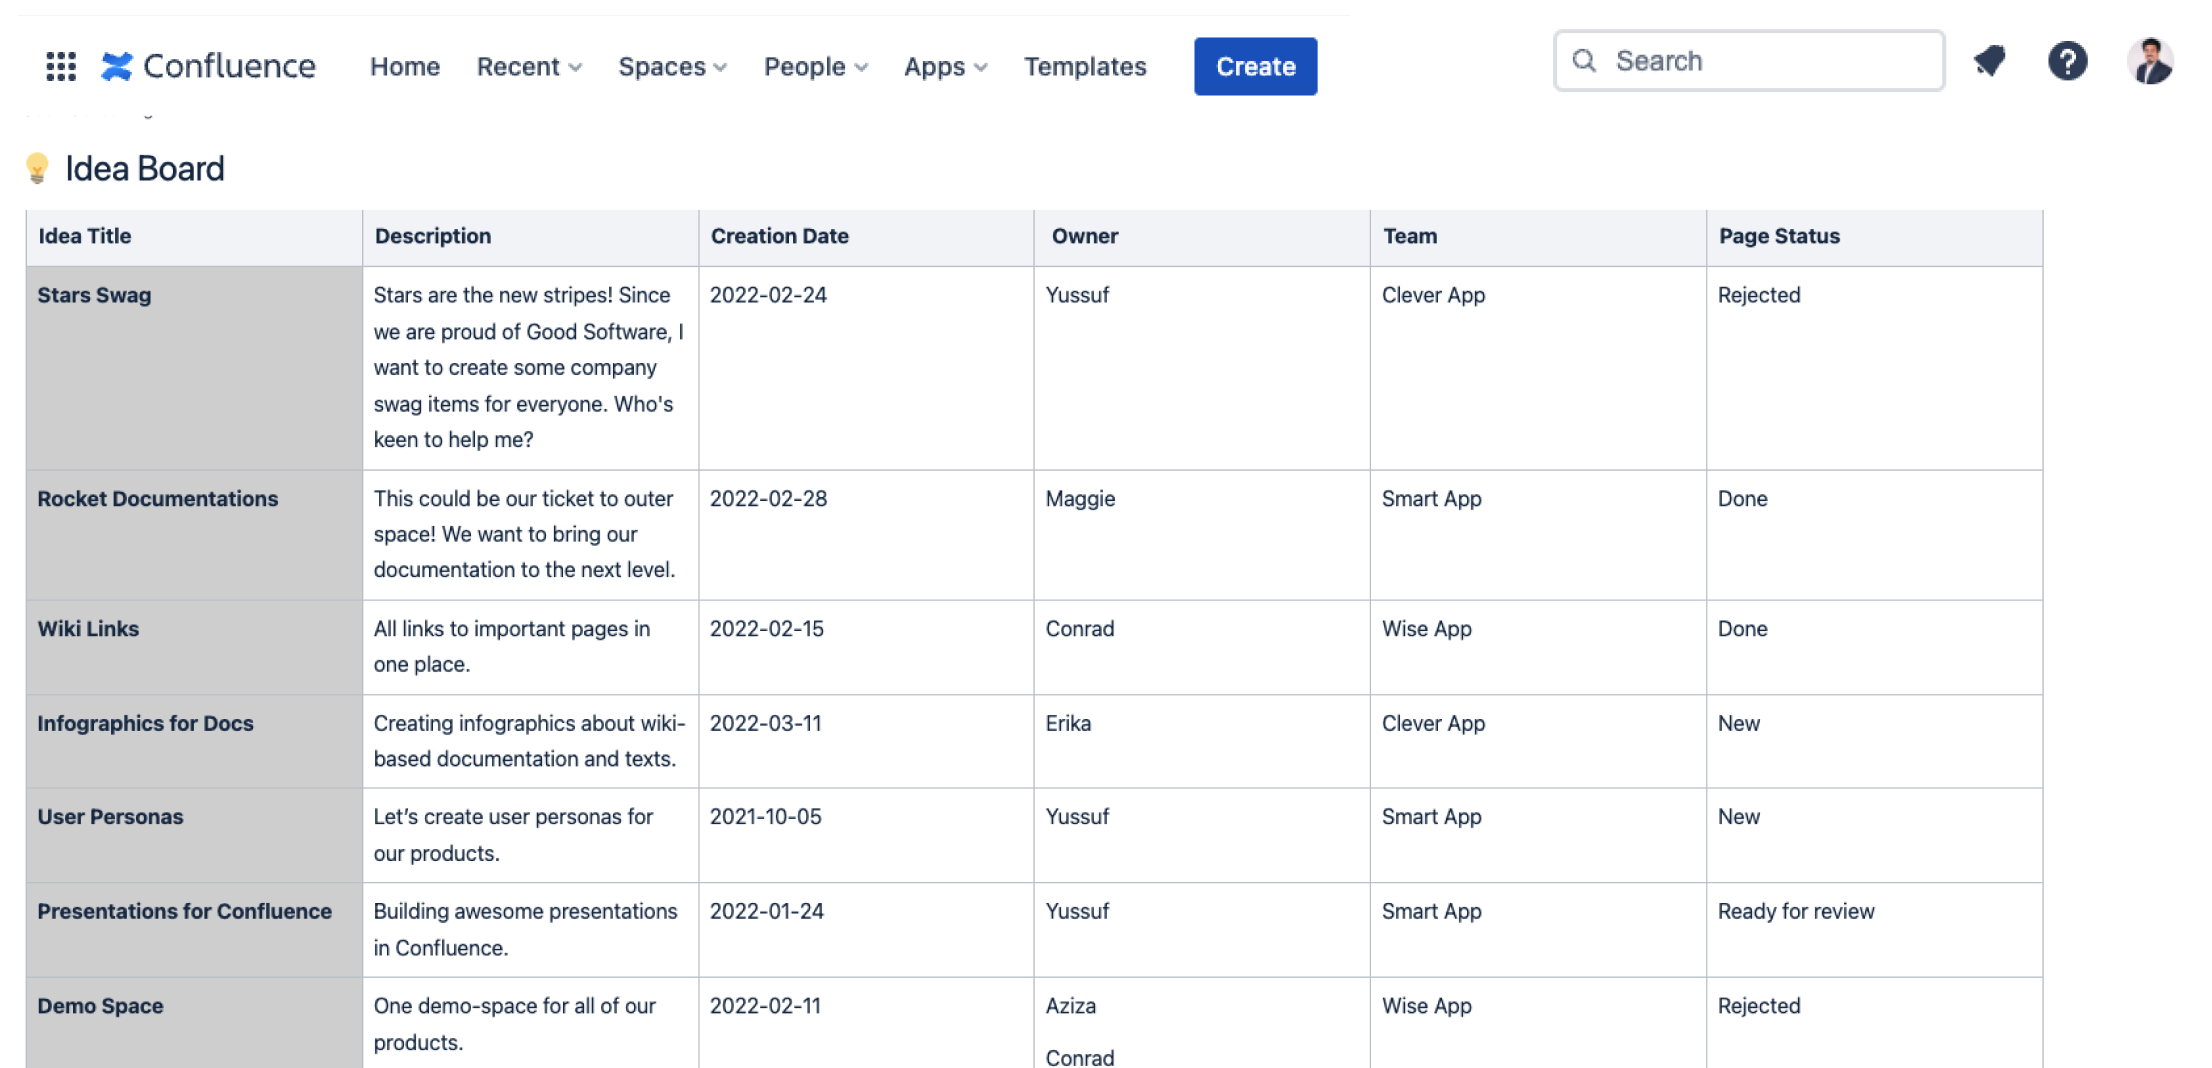
Task: Click the lightbulb emoji beside Idea Board
Action: tap(37, 168)
